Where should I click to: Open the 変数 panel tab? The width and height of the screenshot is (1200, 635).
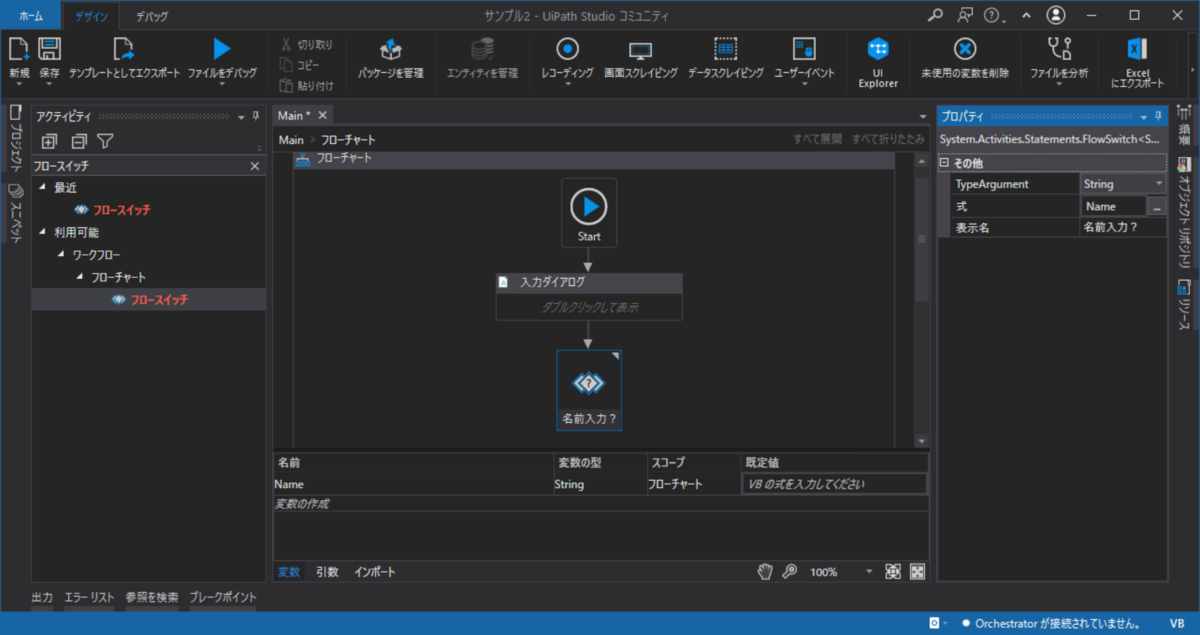coord(289,572)
